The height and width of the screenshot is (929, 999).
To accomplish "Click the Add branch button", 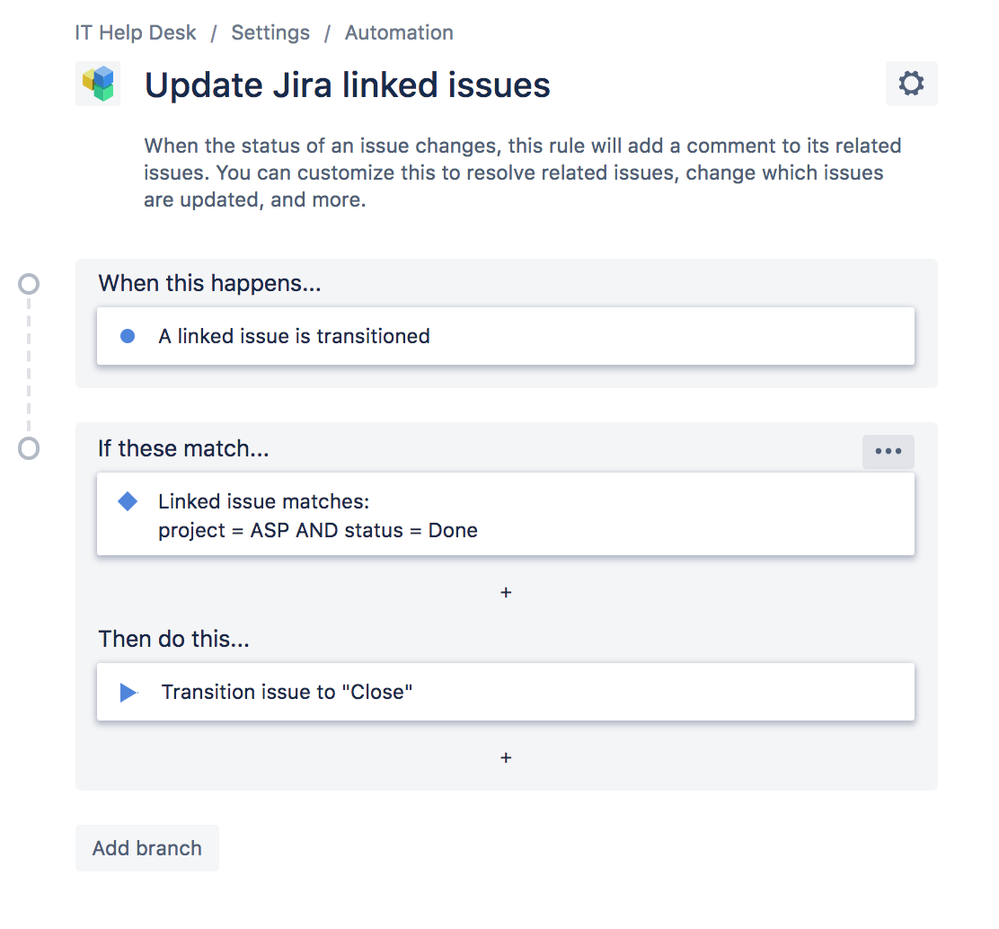I will tap(146, 848).
